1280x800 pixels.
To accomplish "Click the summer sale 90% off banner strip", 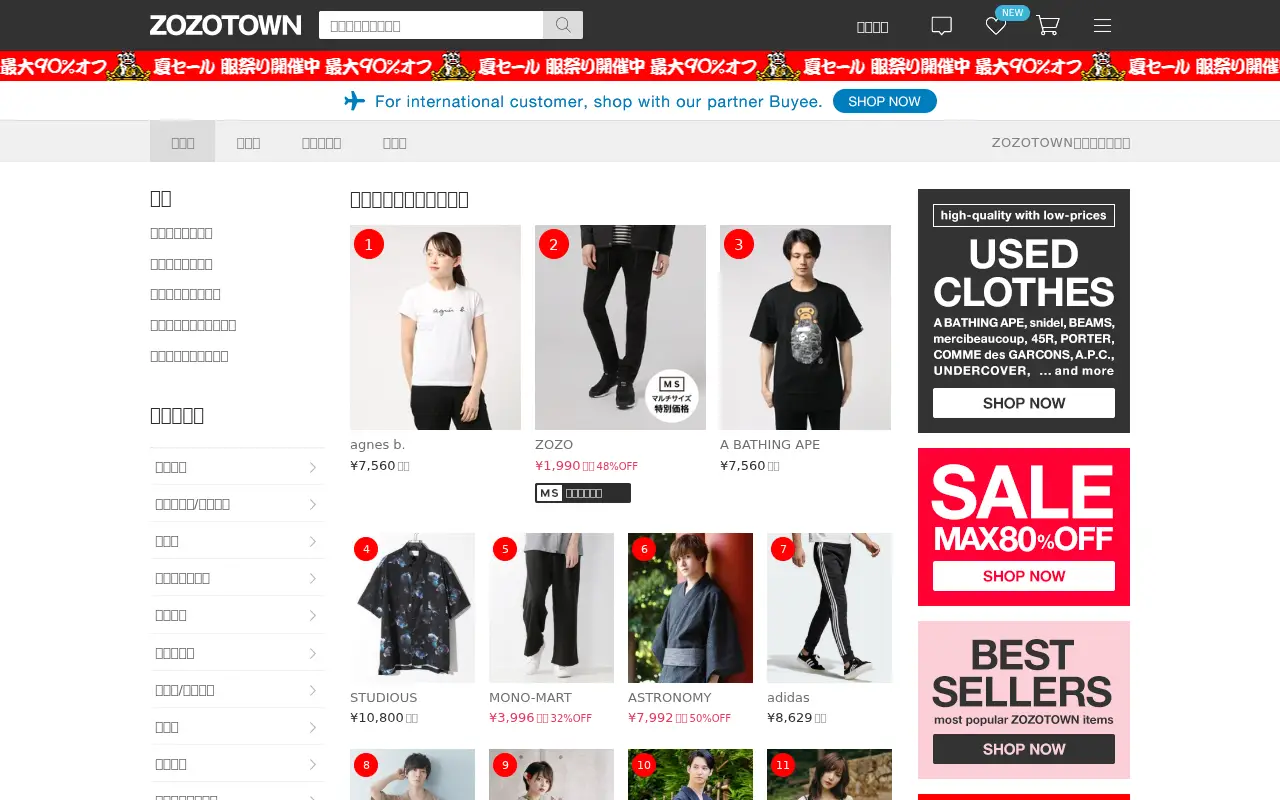I will pyautogui.click(x=640, y=66).
